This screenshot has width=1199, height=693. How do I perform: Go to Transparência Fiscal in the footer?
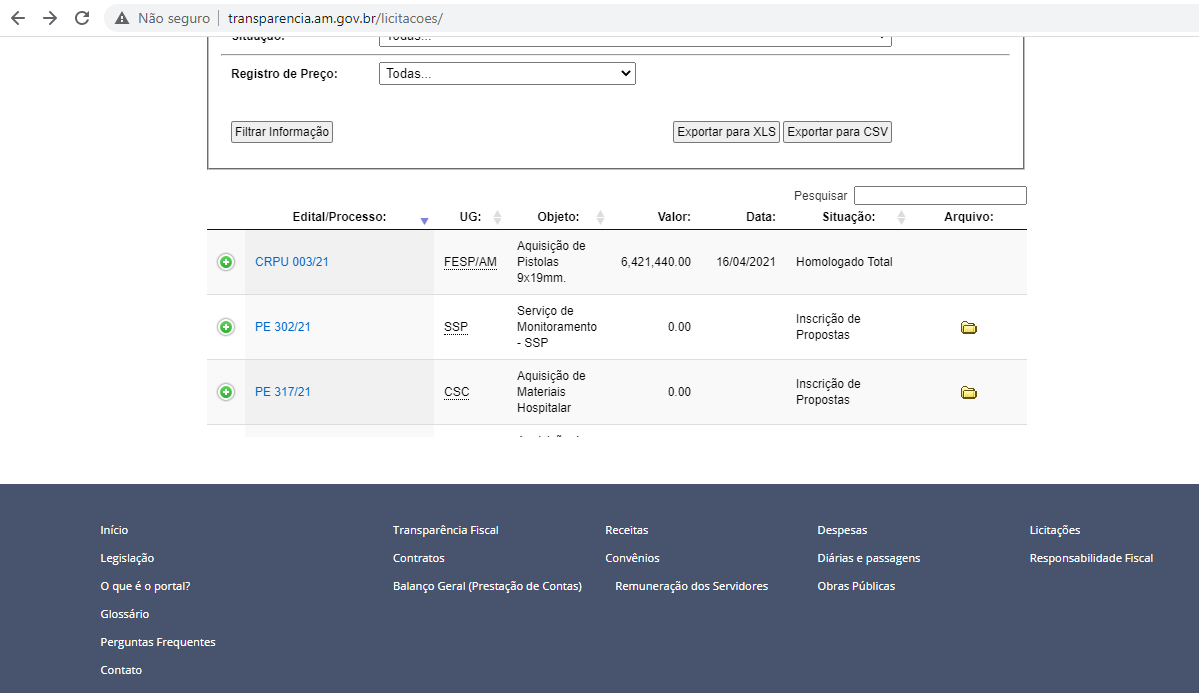(x=445, y=530)
